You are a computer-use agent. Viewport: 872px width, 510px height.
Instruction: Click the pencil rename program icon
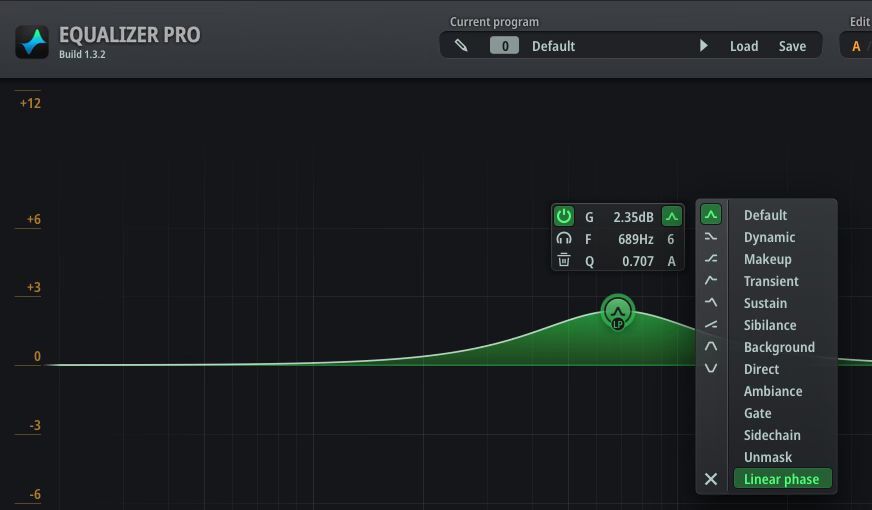(x=461, y=46)
